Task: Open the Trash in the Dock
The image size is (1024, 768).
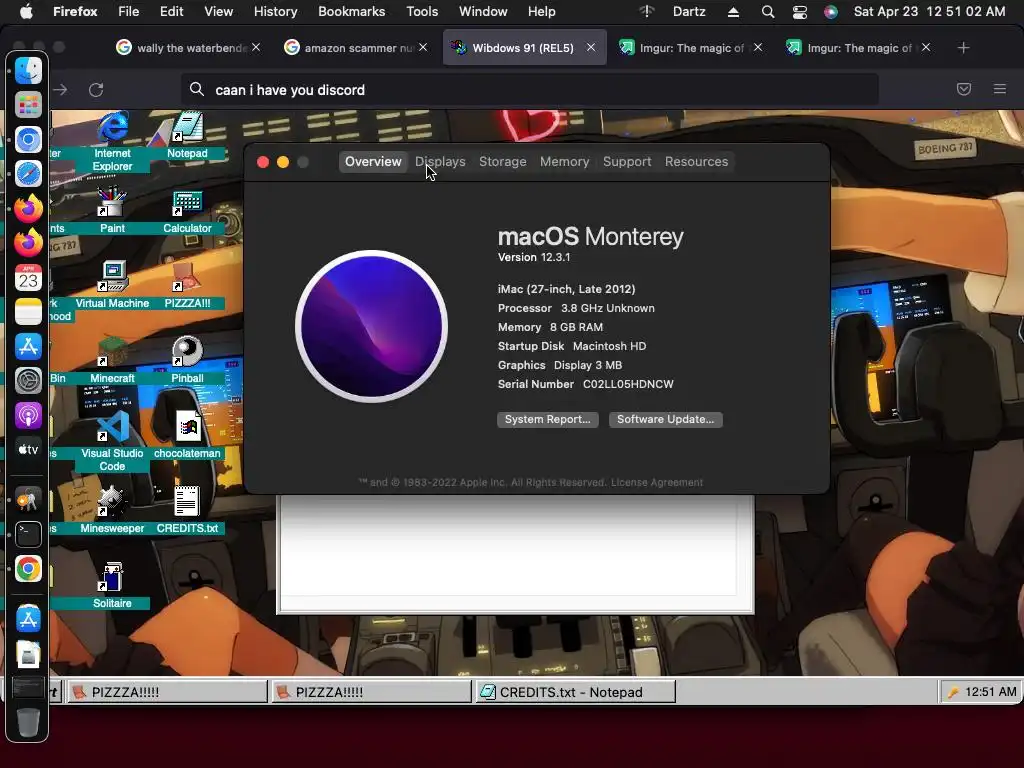Action: point(28,722)
